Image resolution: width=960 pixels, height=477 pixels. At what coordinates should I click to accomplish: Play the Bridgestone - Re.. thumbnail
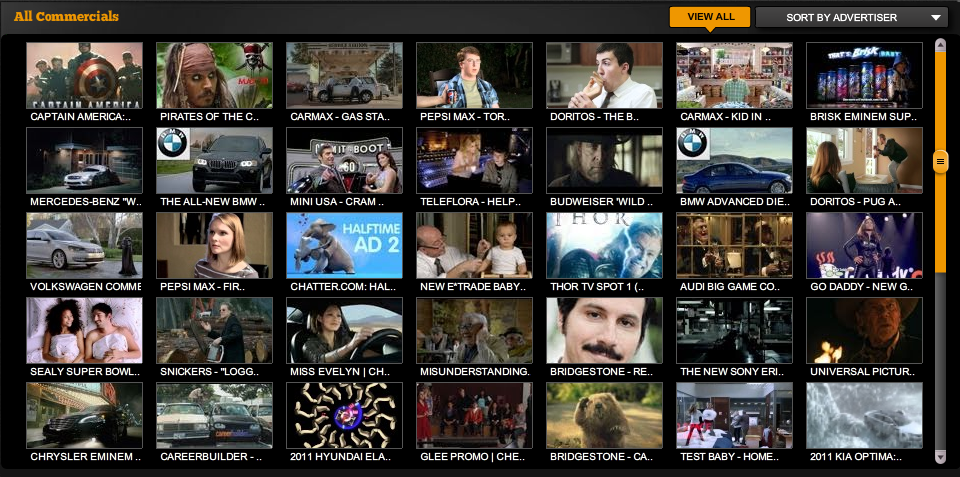[604, 331]
